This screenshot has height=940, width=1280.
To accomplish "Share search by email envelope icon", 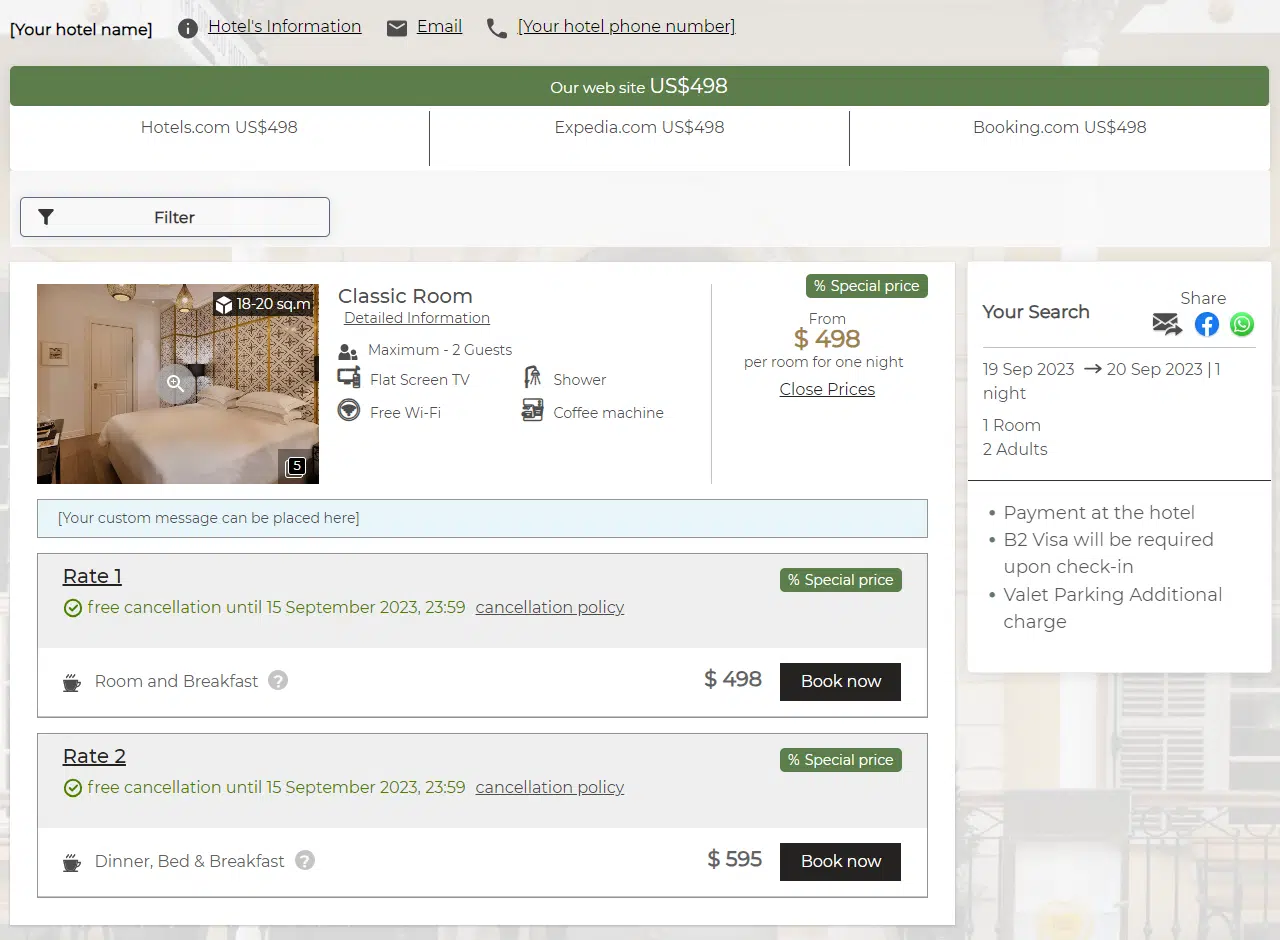I will pos(1167,324).
